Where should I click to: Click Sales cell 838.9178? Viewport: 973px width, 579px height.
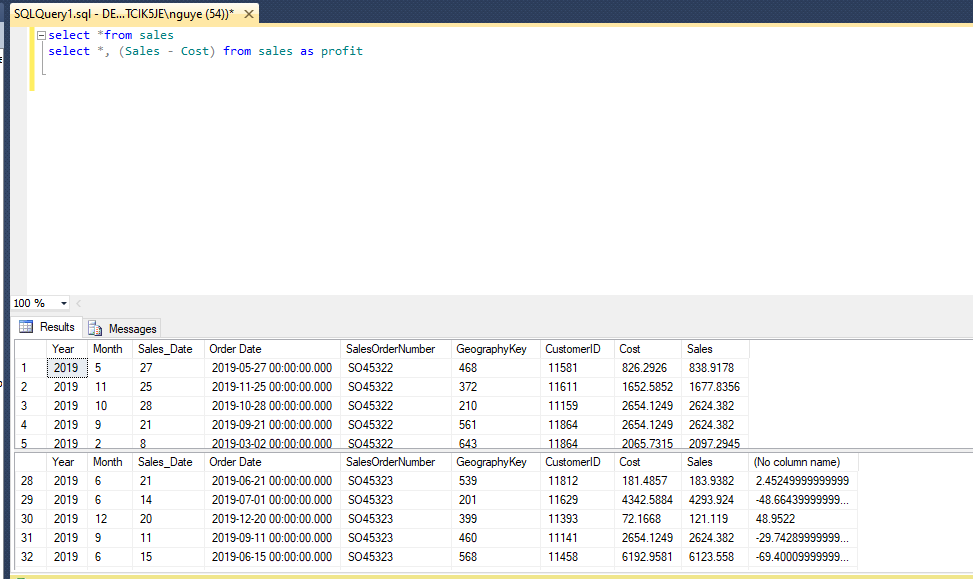coord(715,368)
